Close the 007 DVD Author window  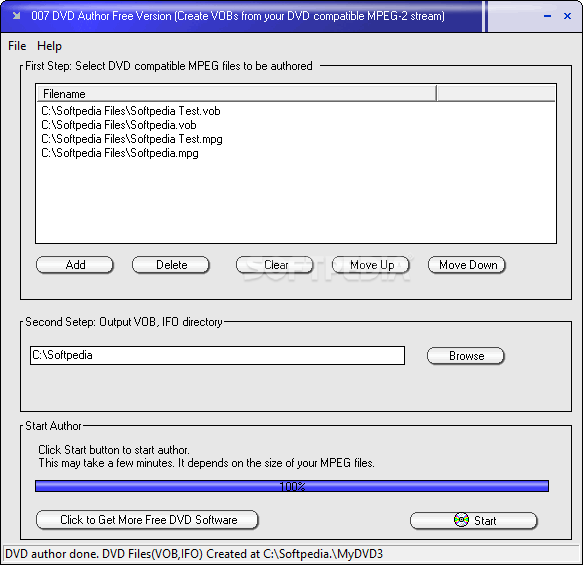point(567,16)
